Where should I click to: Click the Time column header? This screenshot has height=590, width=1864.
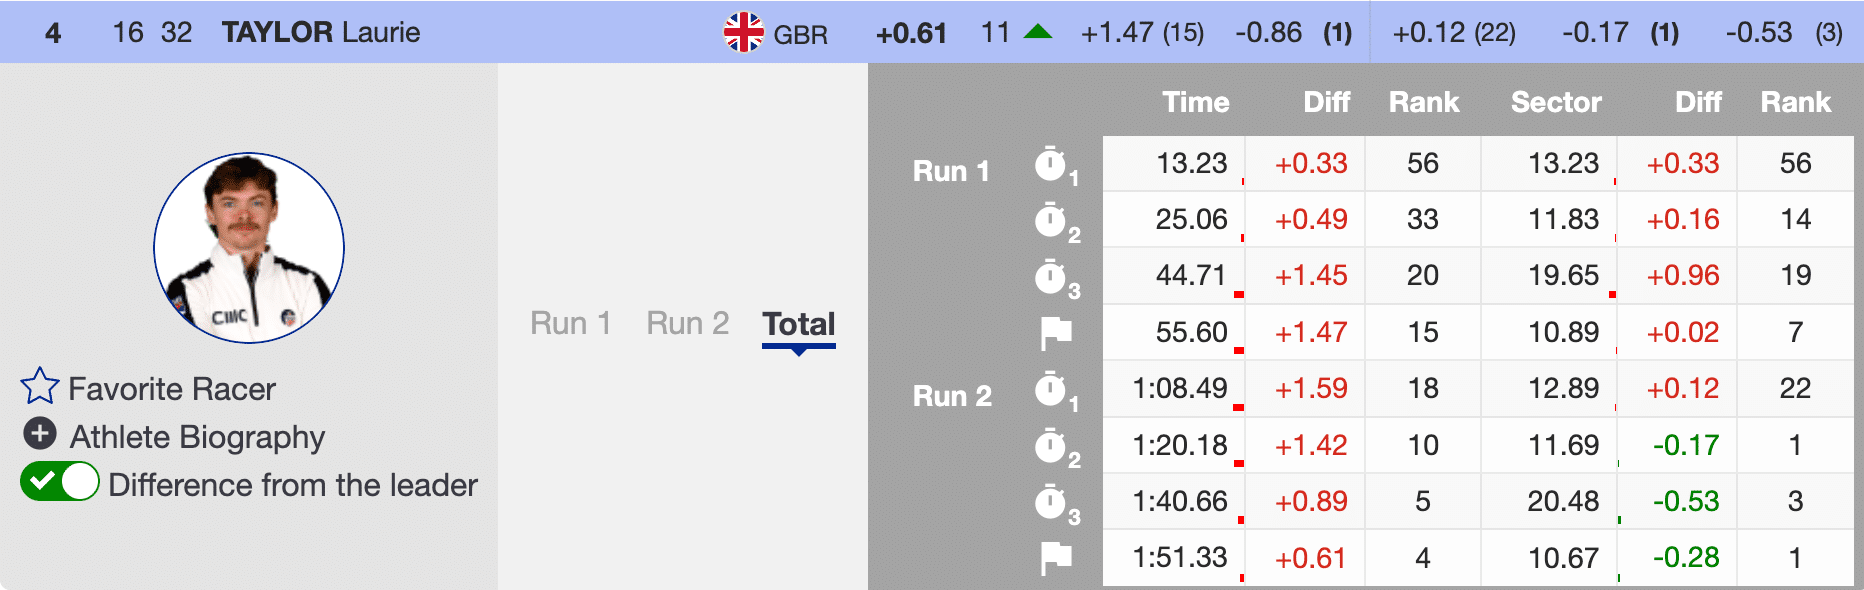point(1195,102)
